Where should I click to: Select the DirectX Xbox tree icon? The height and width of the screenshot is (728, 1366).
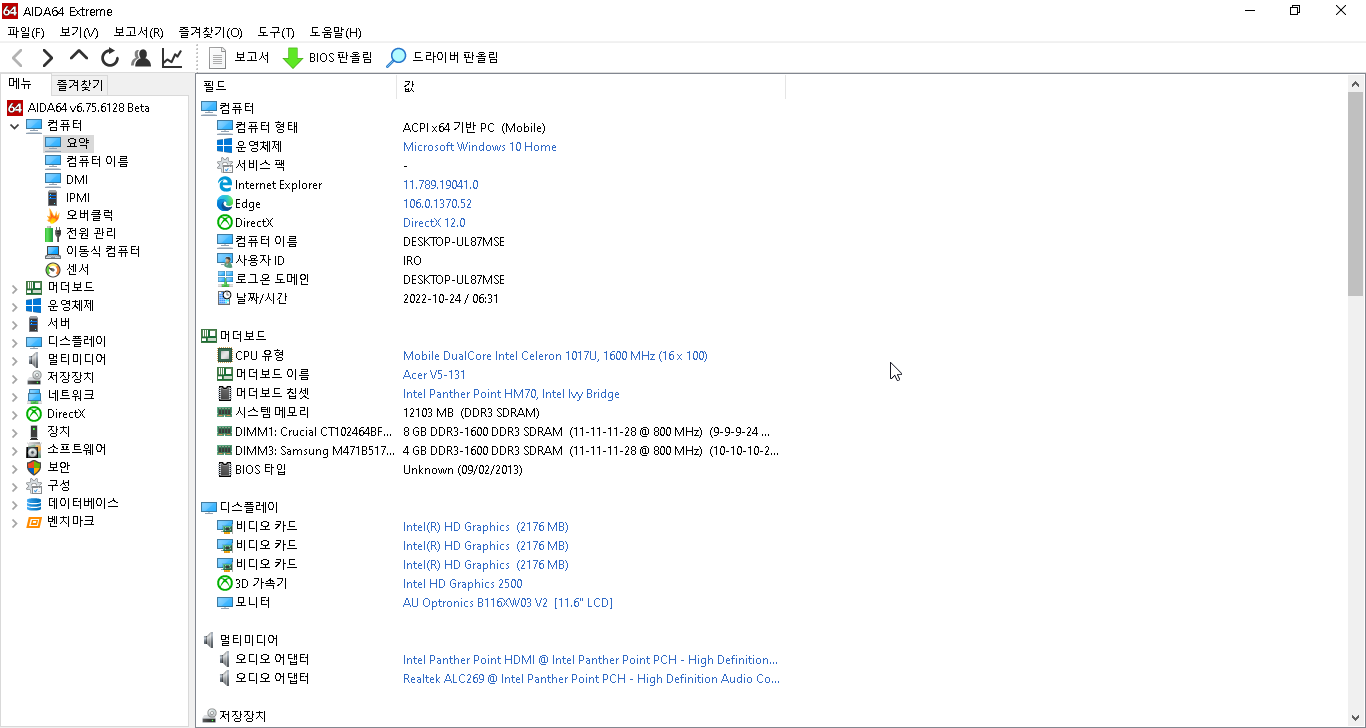tap(34, 413)
